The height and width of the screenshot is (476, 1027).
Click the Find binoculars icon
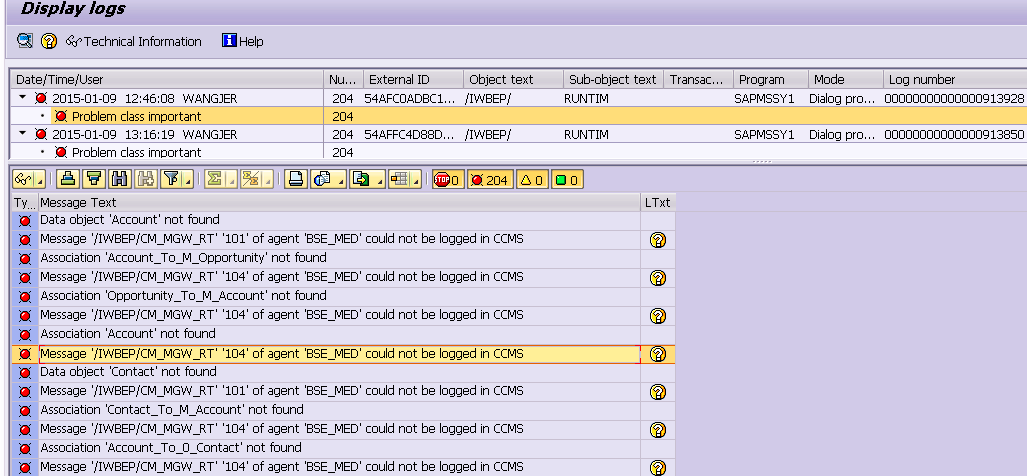(x=119, y=179)
